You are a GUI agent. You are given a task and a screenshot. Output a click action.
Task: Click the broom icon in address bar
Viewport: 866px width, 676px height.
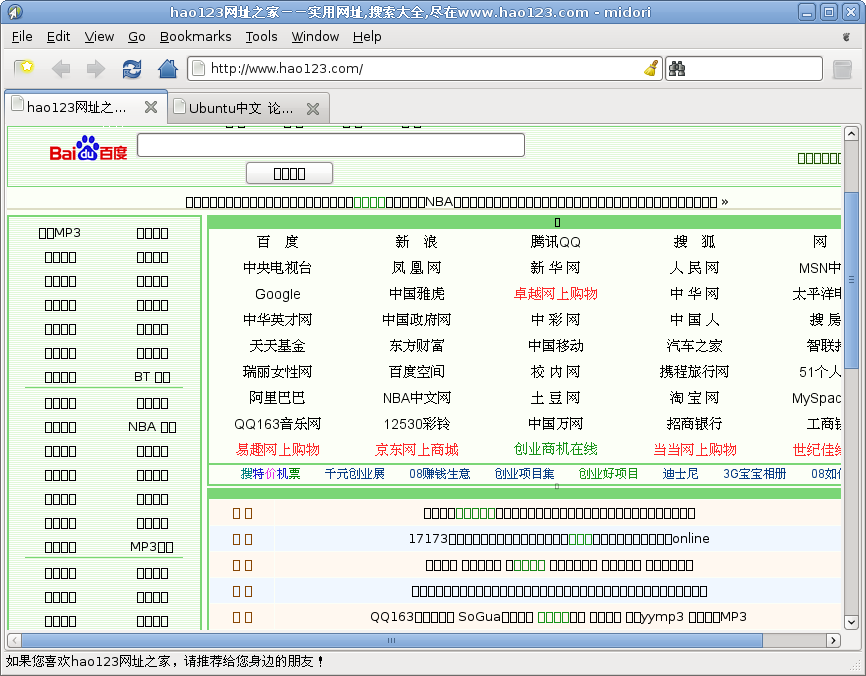click(651, 68)
